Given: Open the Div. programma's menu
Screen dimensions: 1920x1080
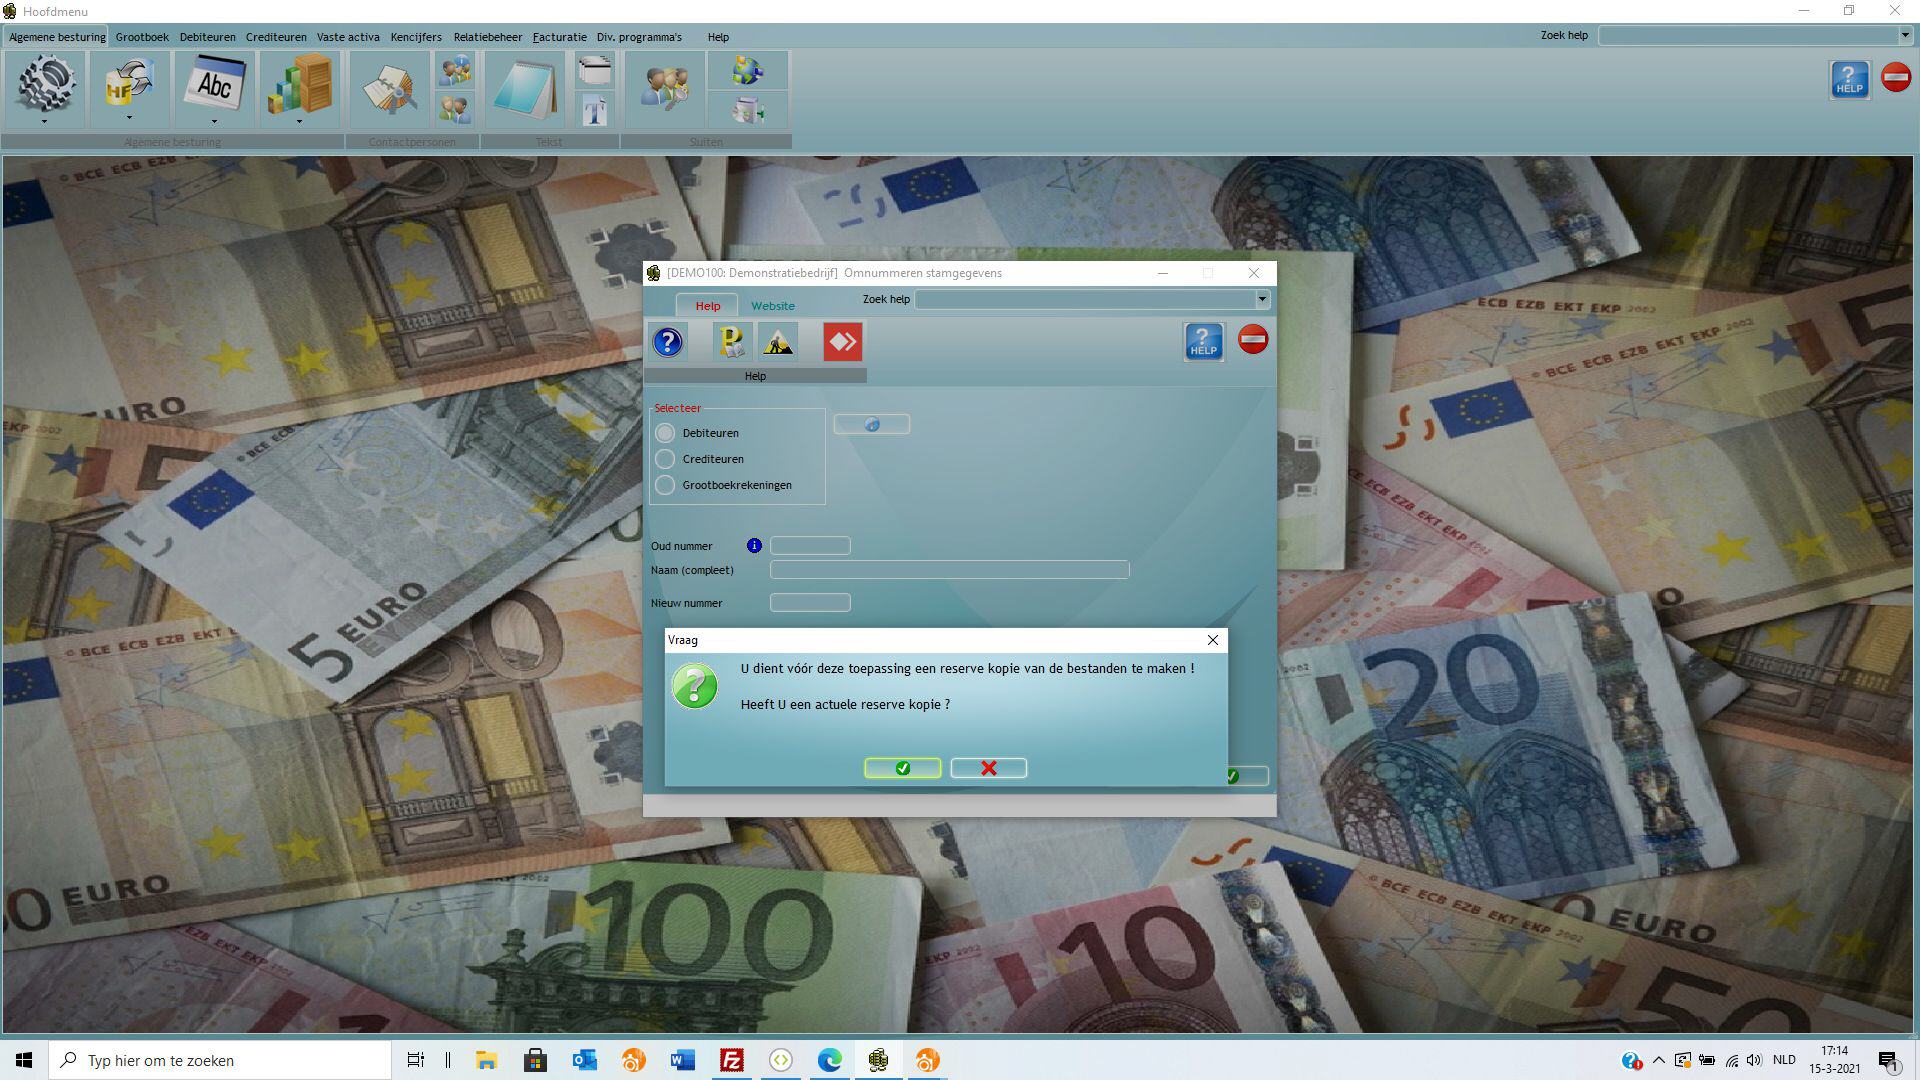Looking at the screenshot, I should click(x=639, y=37).
